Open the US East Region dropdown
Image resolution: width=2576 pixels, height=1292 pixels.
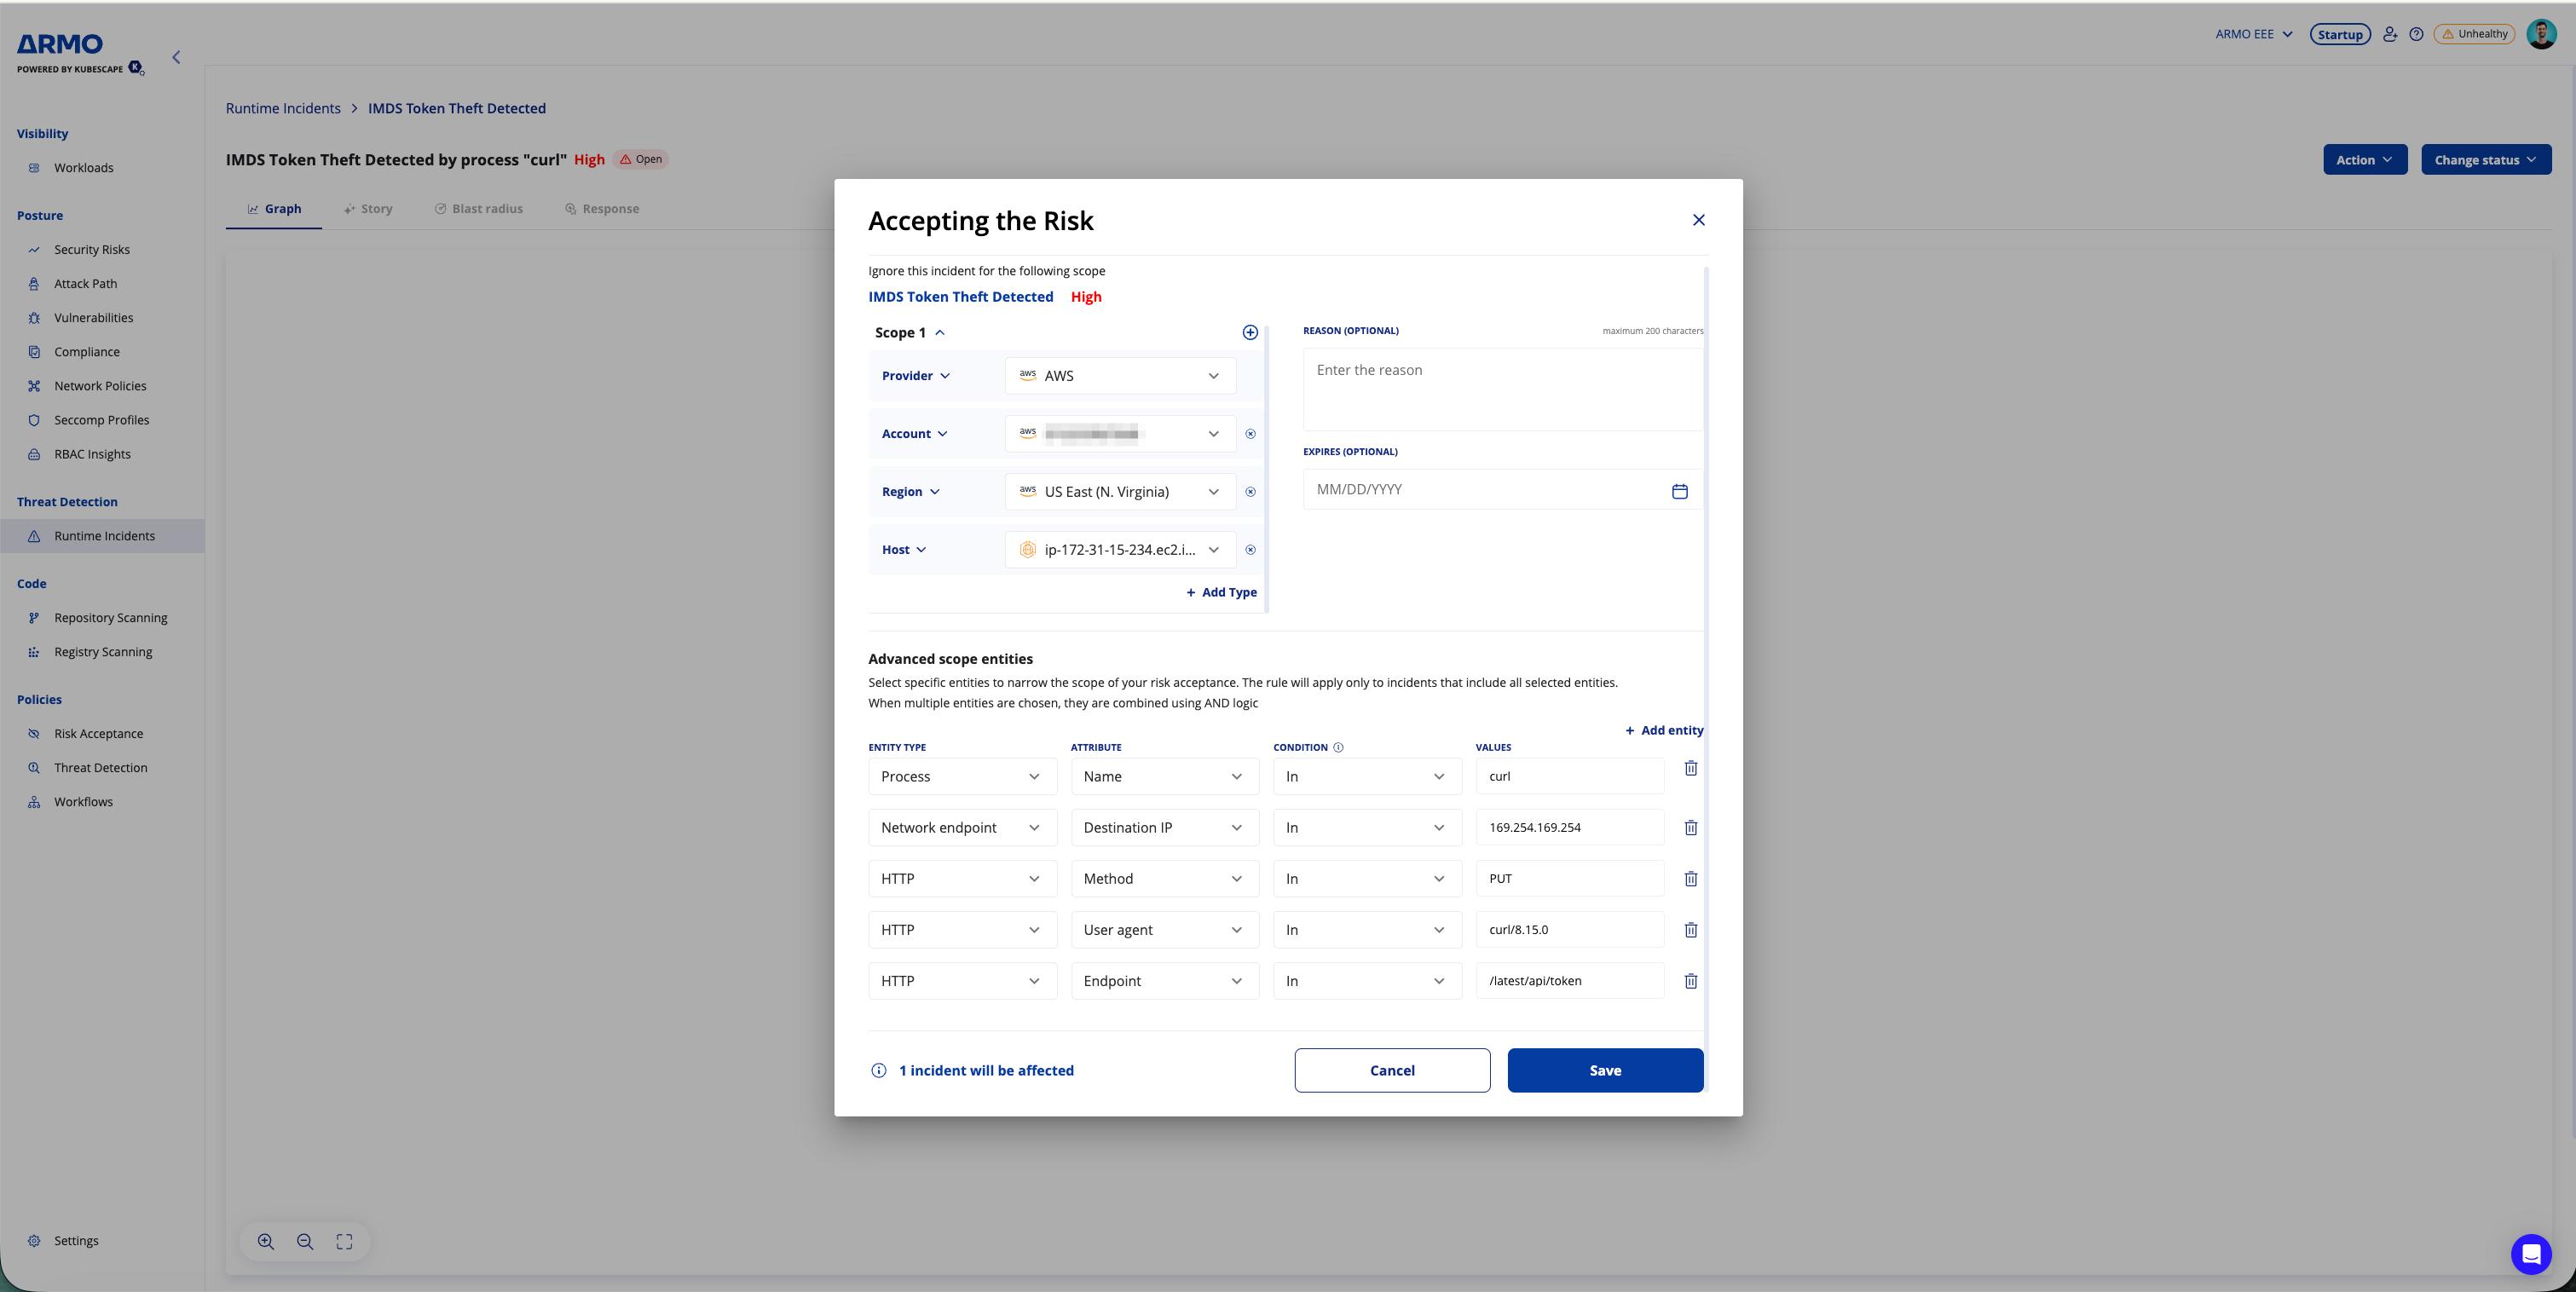point(1120,492)
